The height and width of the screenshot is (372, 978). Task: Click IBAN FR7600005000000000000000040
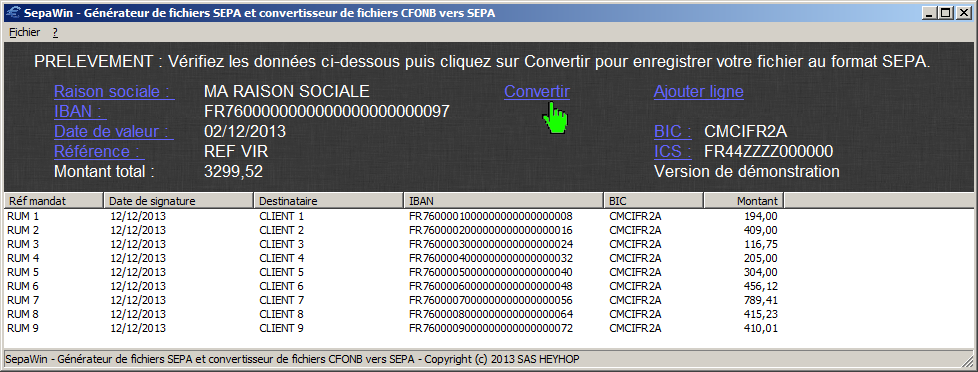point(491,272)
